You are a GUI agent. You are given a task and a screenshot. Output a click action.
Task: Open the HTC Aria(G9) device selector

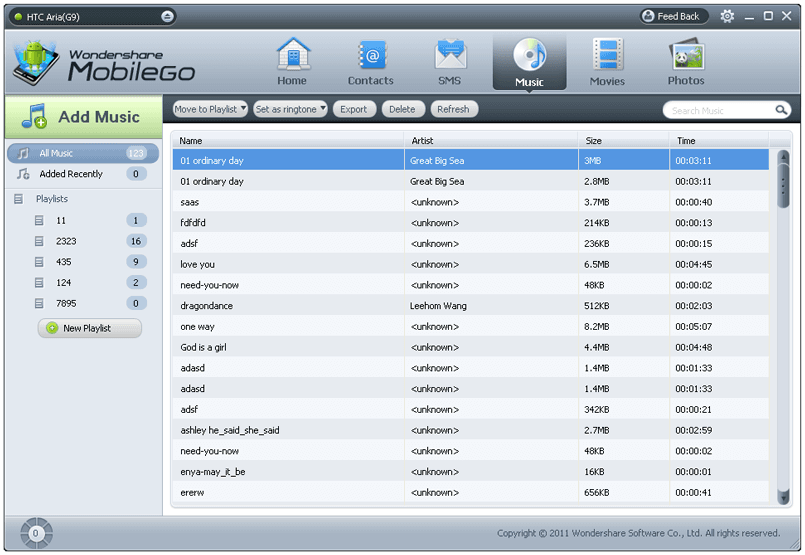coord(93,16)
